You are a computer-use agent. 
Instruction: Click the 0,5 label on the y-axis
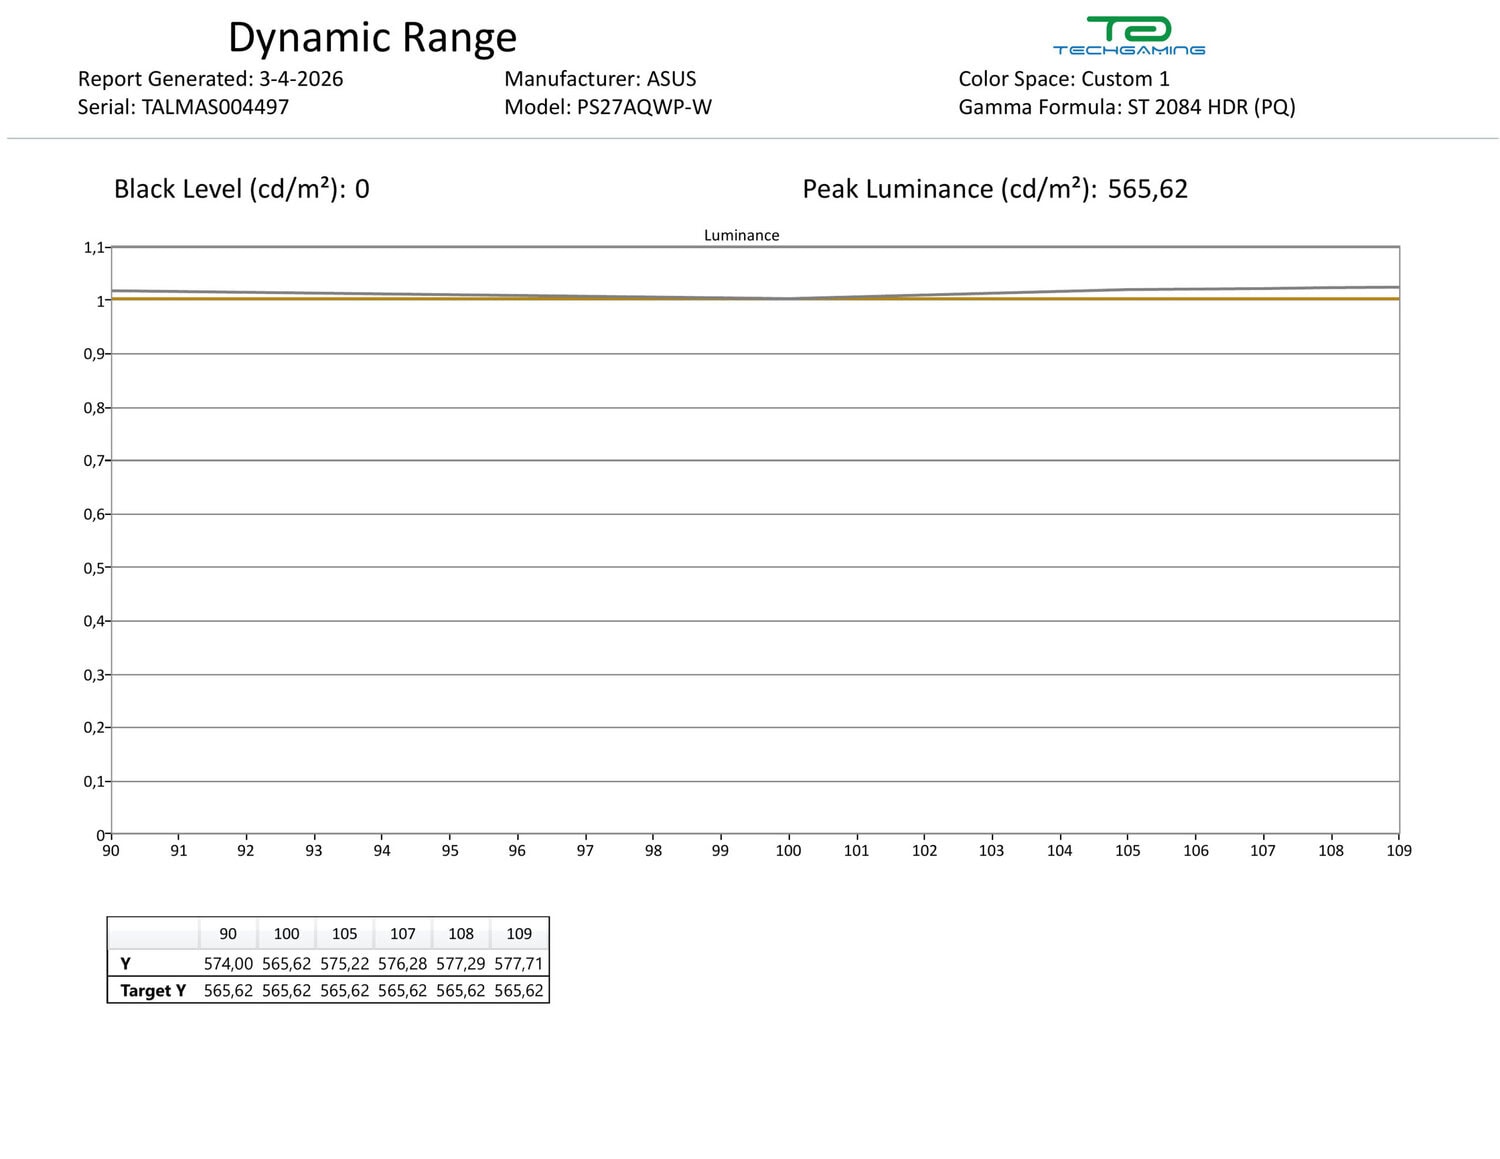pyautogui.click(x=94, y=568)
